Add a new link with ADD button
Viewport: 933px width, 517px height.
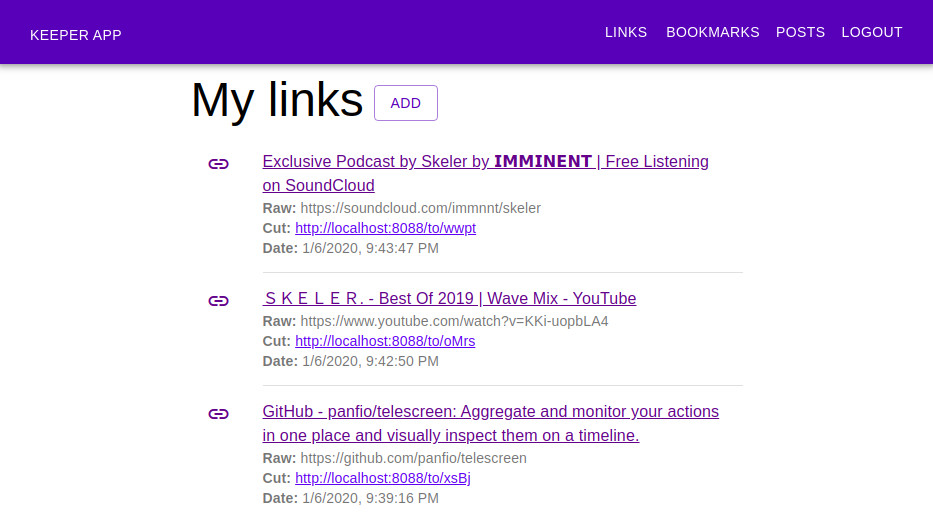[406, 103]
